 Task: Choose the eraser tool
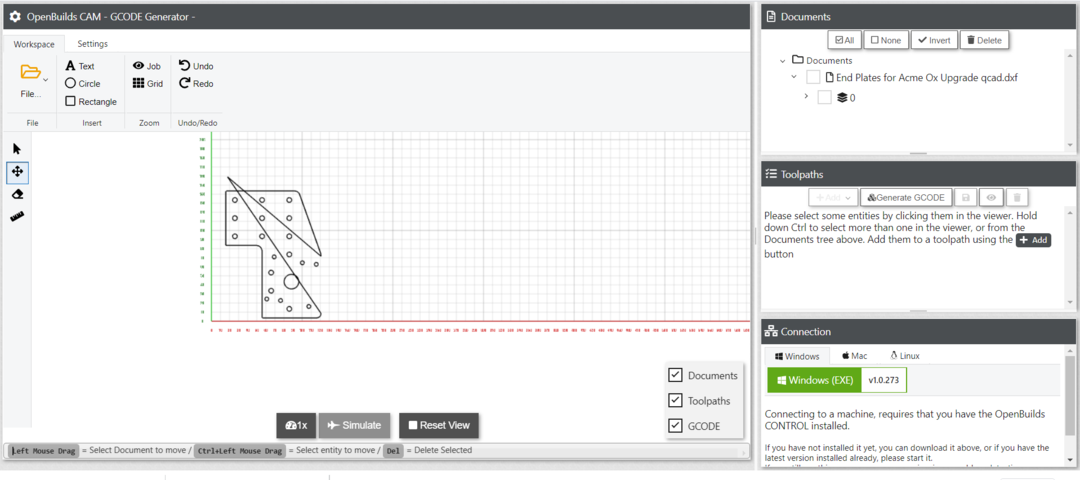(17, 194)
